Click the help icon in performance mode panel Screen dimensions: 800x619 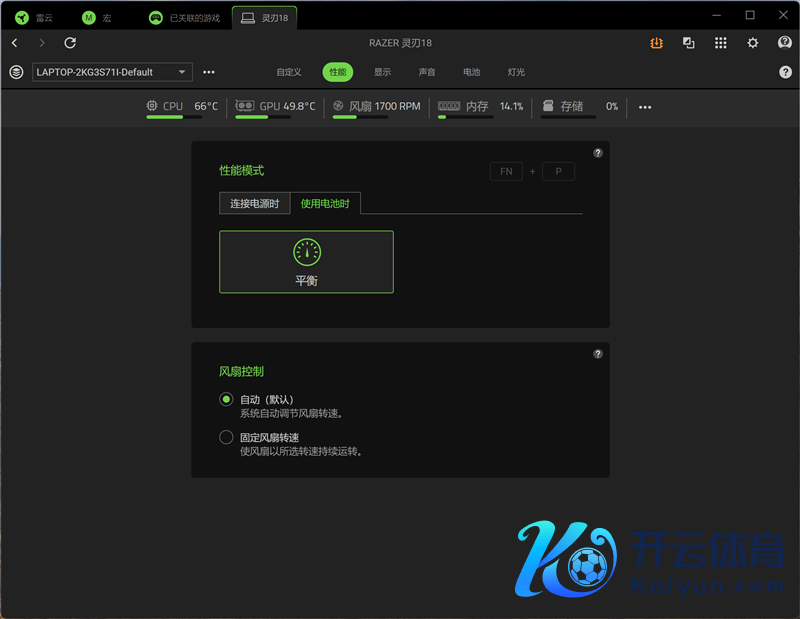tap(598, 153)
